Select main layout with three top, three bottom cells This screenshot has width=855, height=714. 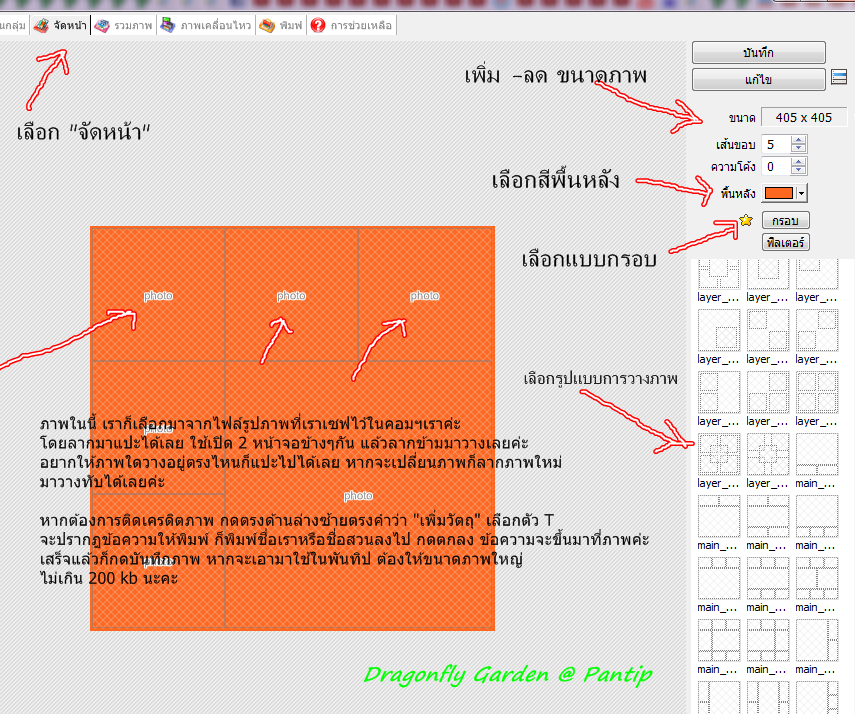pyautogui.click(x=768, y=578)
